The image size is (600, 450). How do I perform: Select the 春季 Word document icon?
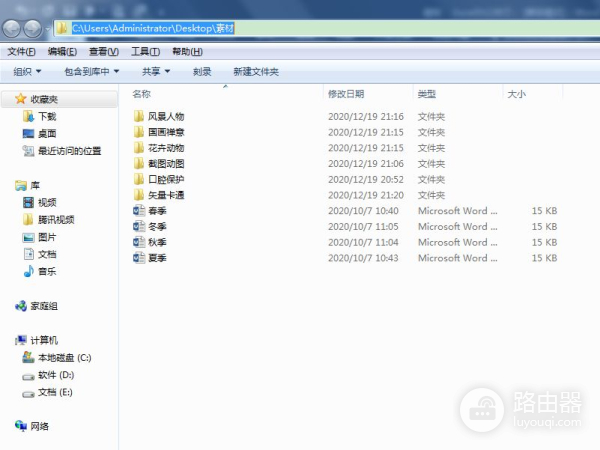coord(139,211)
